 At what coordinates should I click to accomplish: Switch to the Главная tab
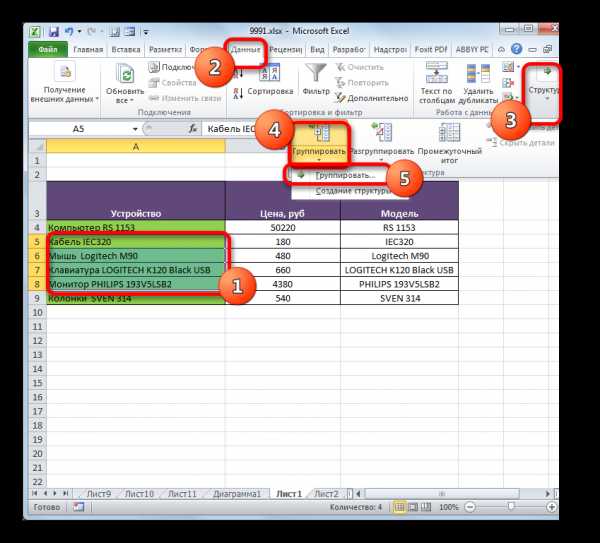(x=88, y=49)
